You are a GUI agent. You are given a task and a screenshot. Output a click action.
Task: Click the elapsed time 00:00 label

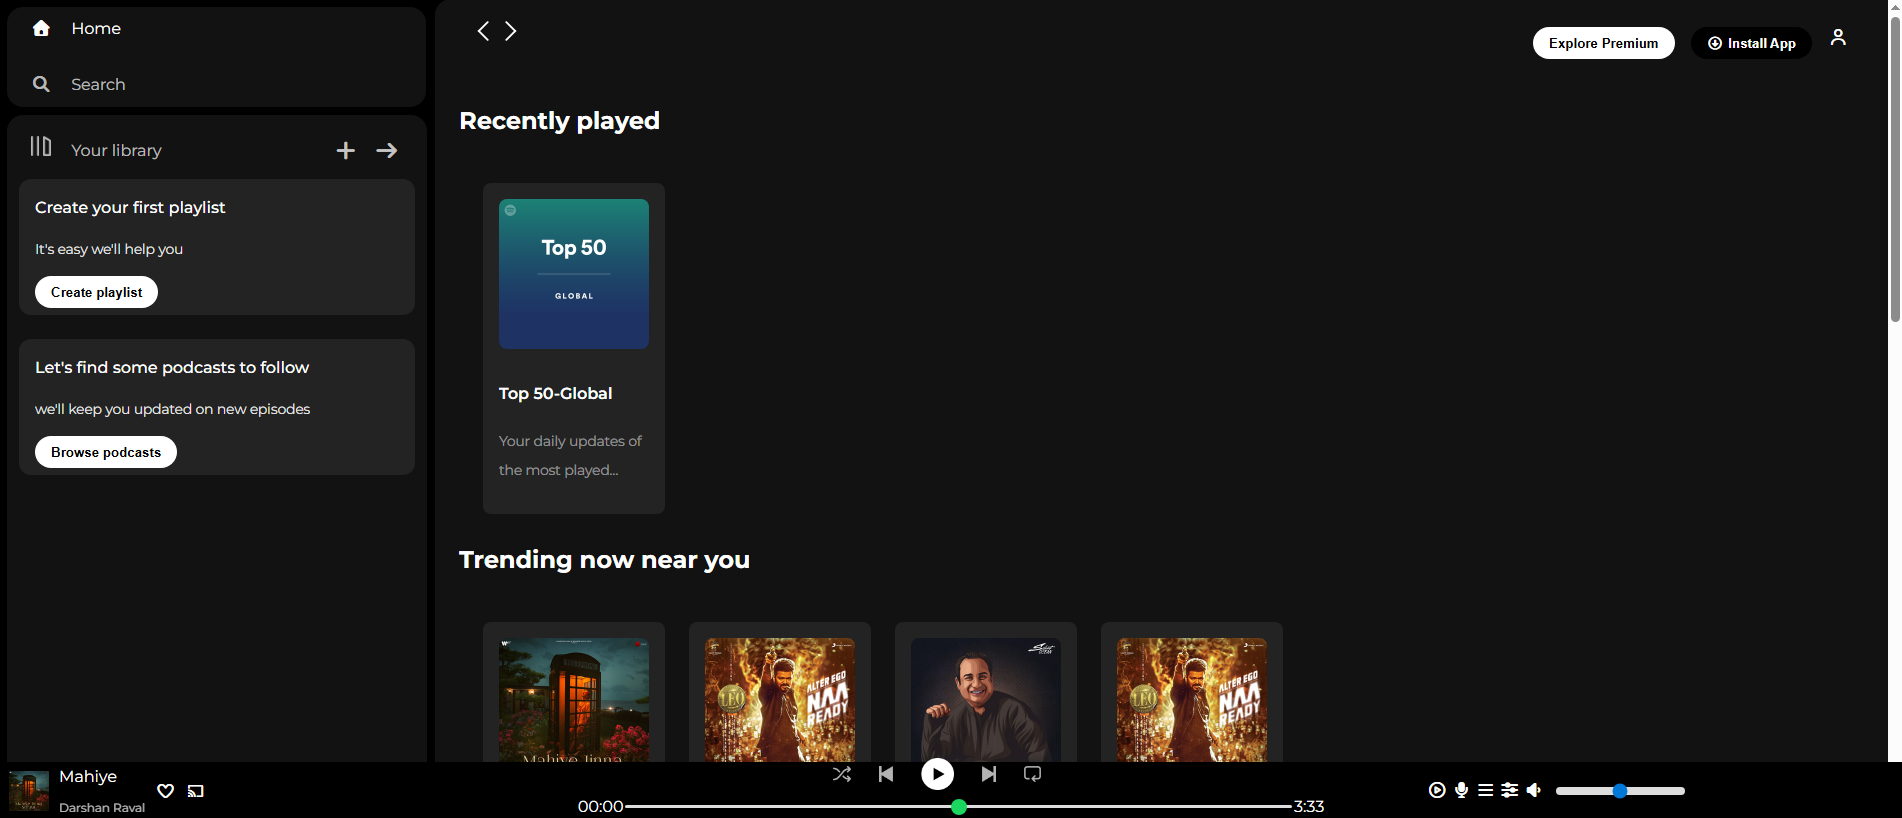[600, 807]
